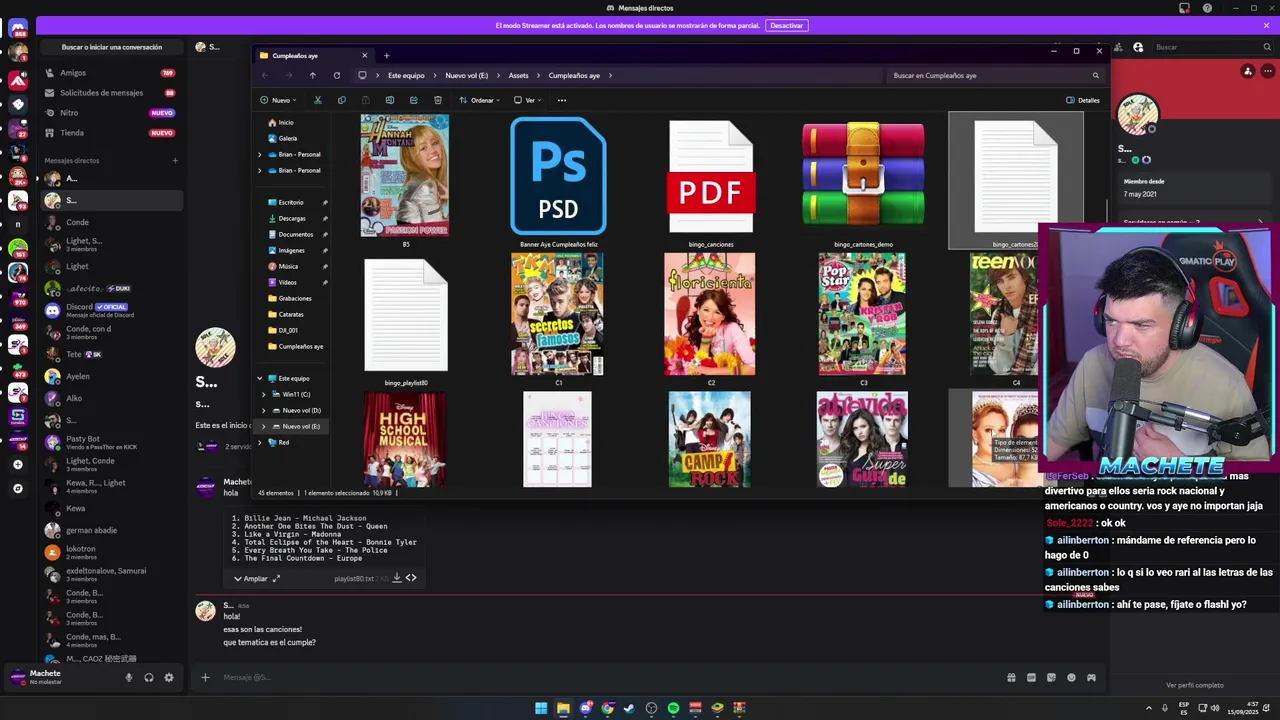Click the Delete trash icon in Explorer toolbar
This screenshot has height=720, width=1280.
pos(437,100)
